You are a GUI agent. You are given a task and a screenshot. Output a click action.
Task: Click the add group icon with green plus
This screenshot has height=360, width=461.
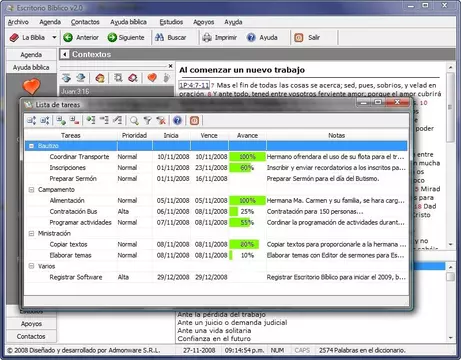pyautogui.click(x=61, y=120)
